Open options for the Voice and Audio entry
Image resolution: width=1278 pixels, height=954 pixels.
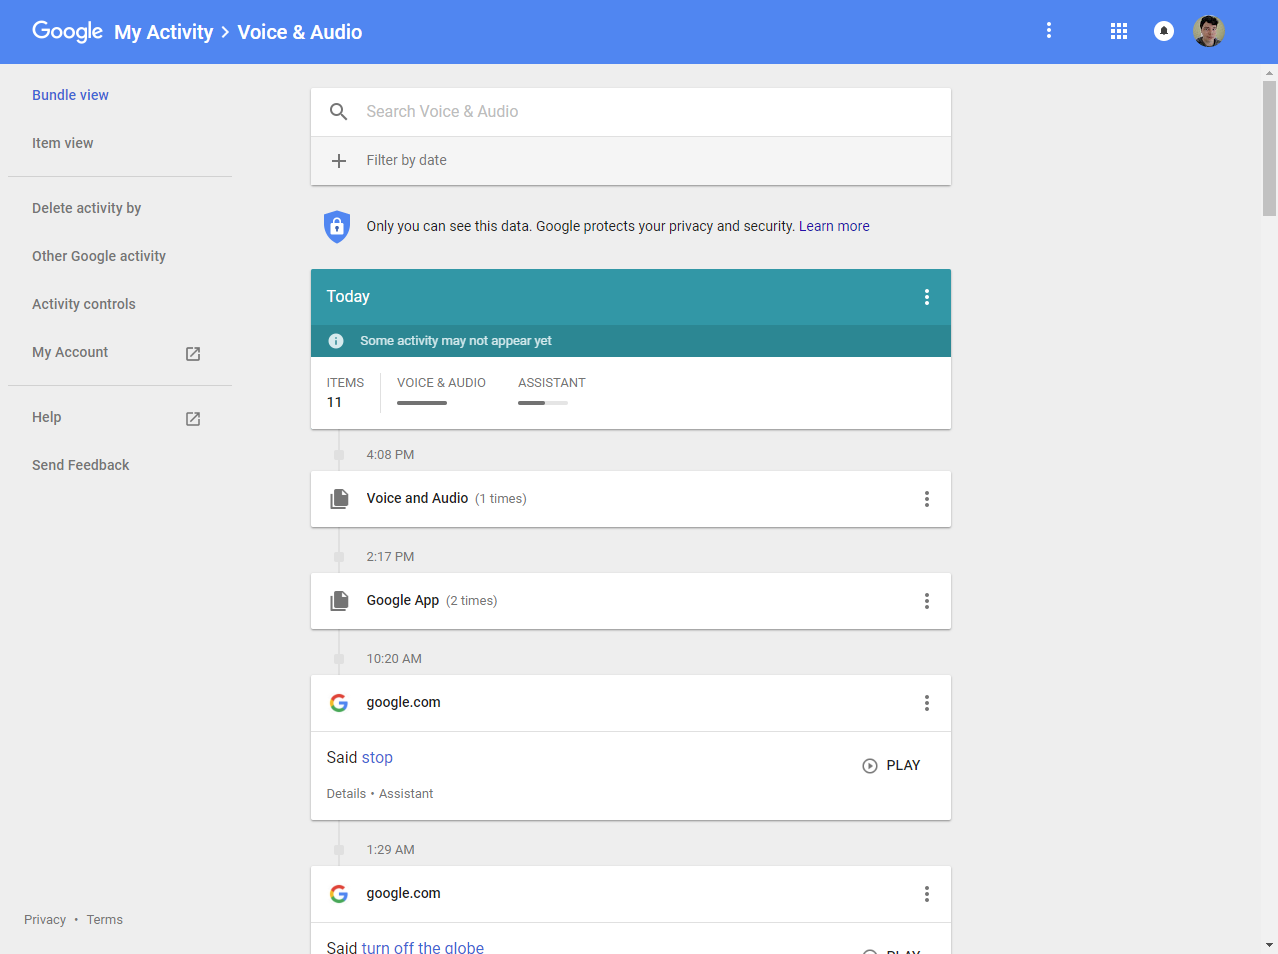[x=926, y=498]
